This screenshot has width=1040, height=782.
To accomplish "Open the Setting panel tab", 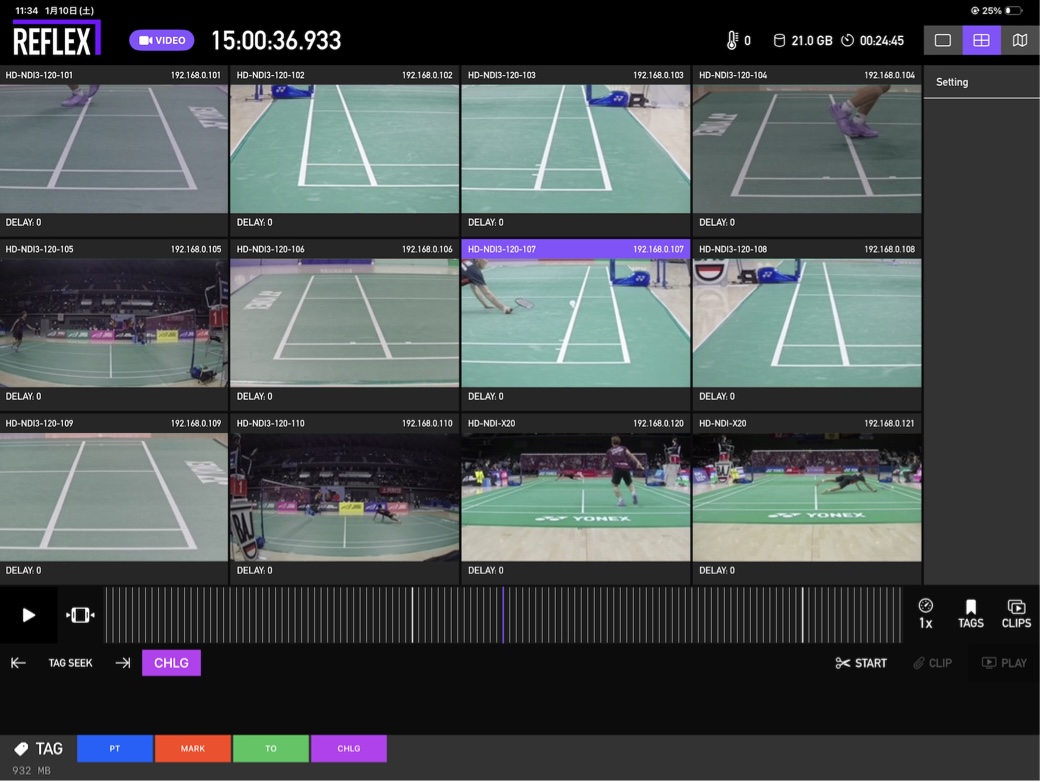I will pos(952,82).
